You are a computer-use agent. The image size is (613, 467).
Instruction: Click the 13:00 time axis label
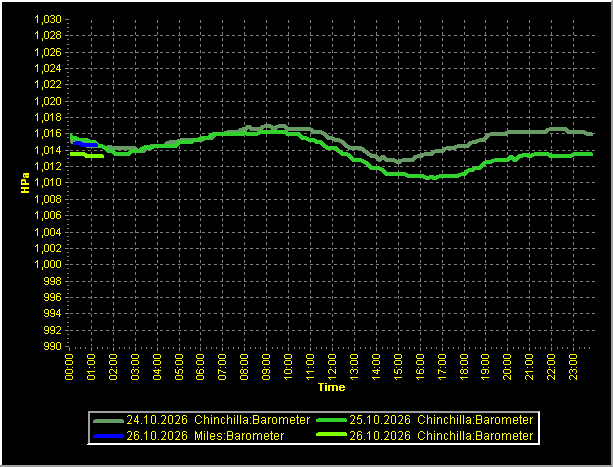(x=354, y=367)
